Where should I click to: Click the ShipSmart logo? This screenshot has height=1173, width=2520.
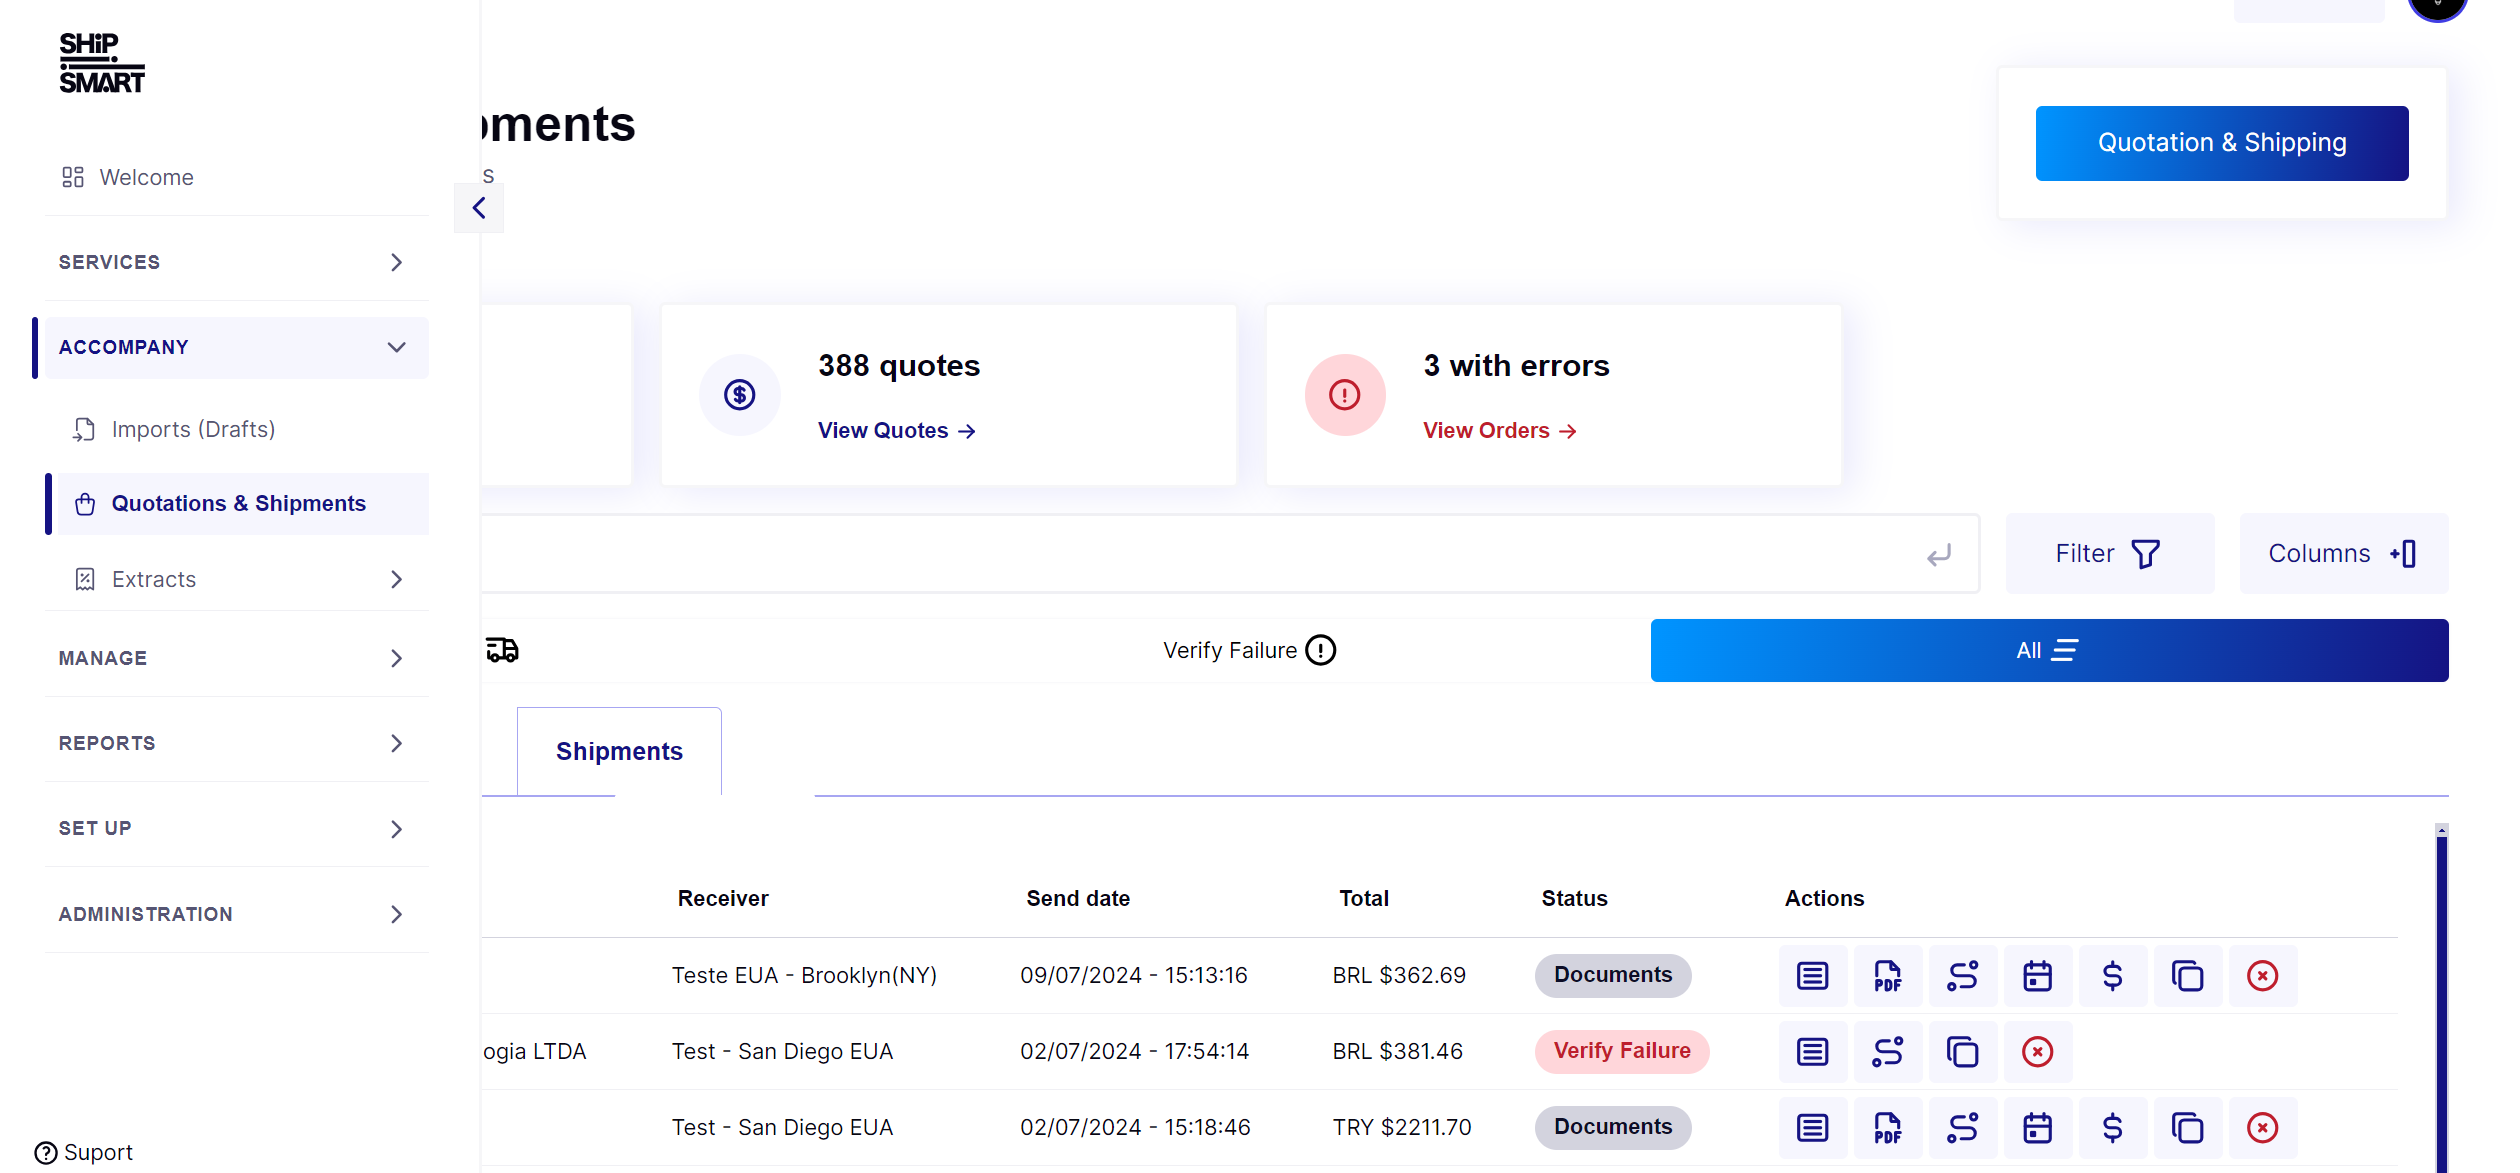pyautogui.click(x=102, y=63)
